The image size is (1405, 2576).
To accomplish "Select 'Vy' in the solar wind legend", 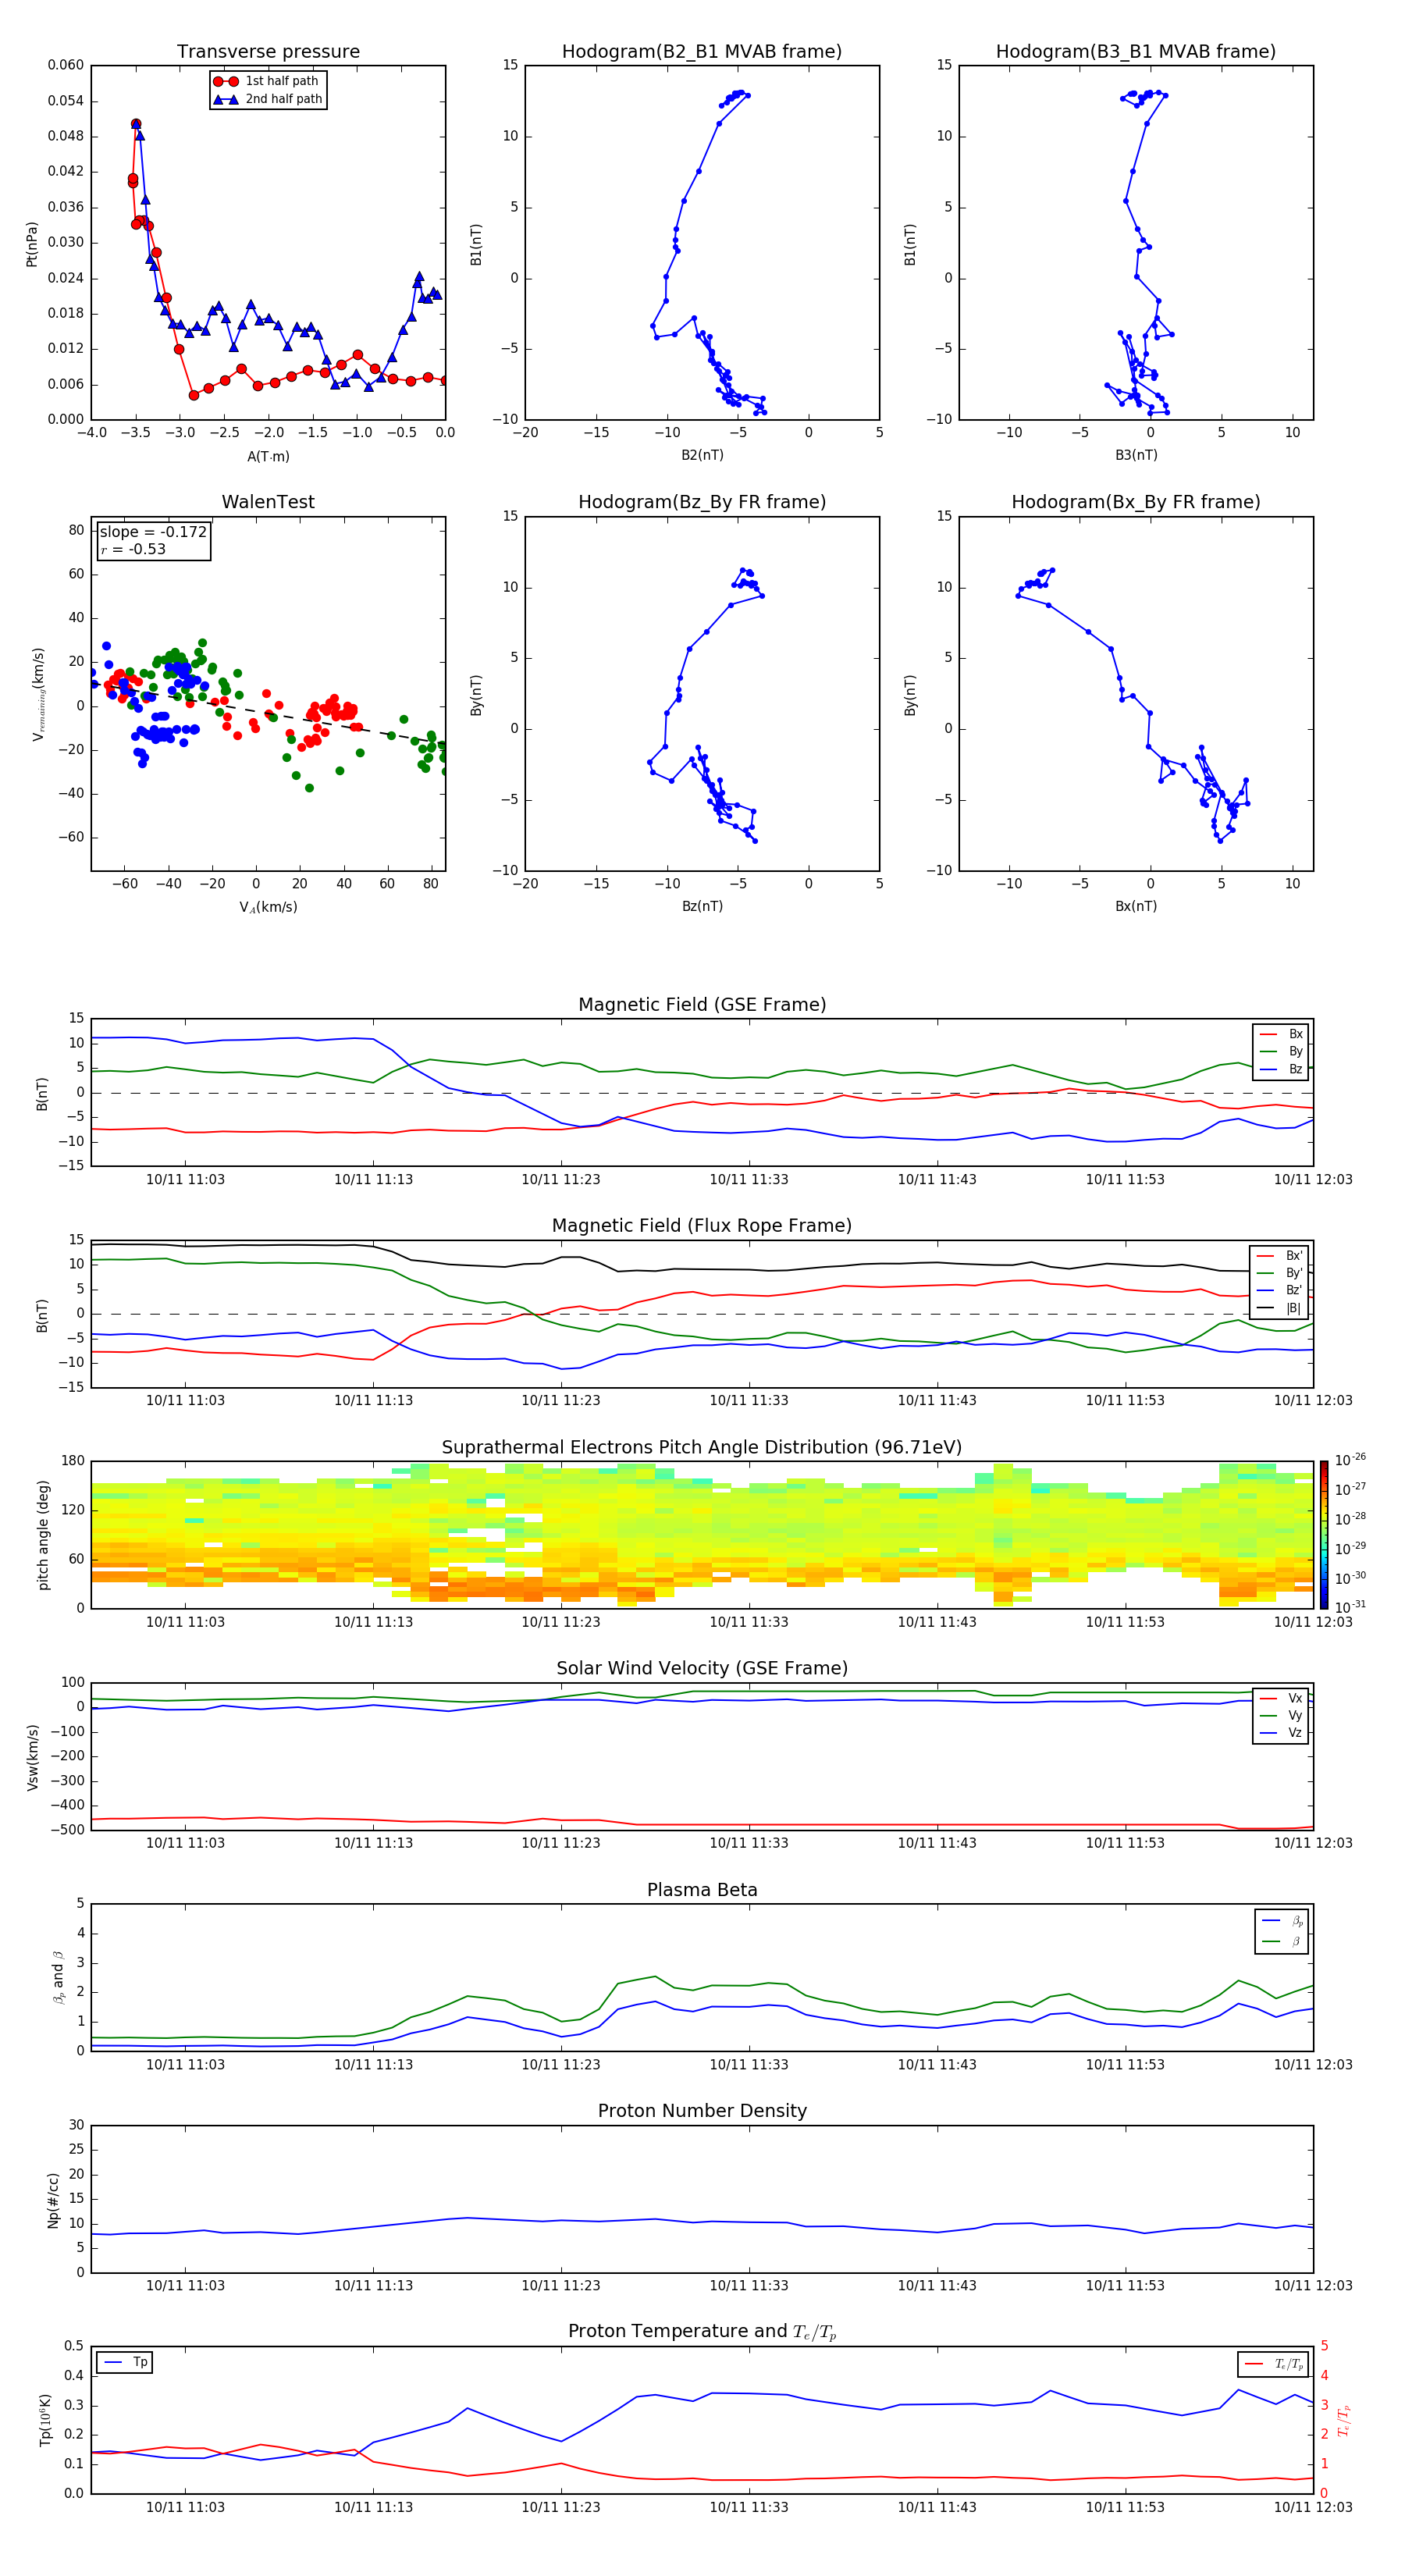I will [x=1282, y=1715].
